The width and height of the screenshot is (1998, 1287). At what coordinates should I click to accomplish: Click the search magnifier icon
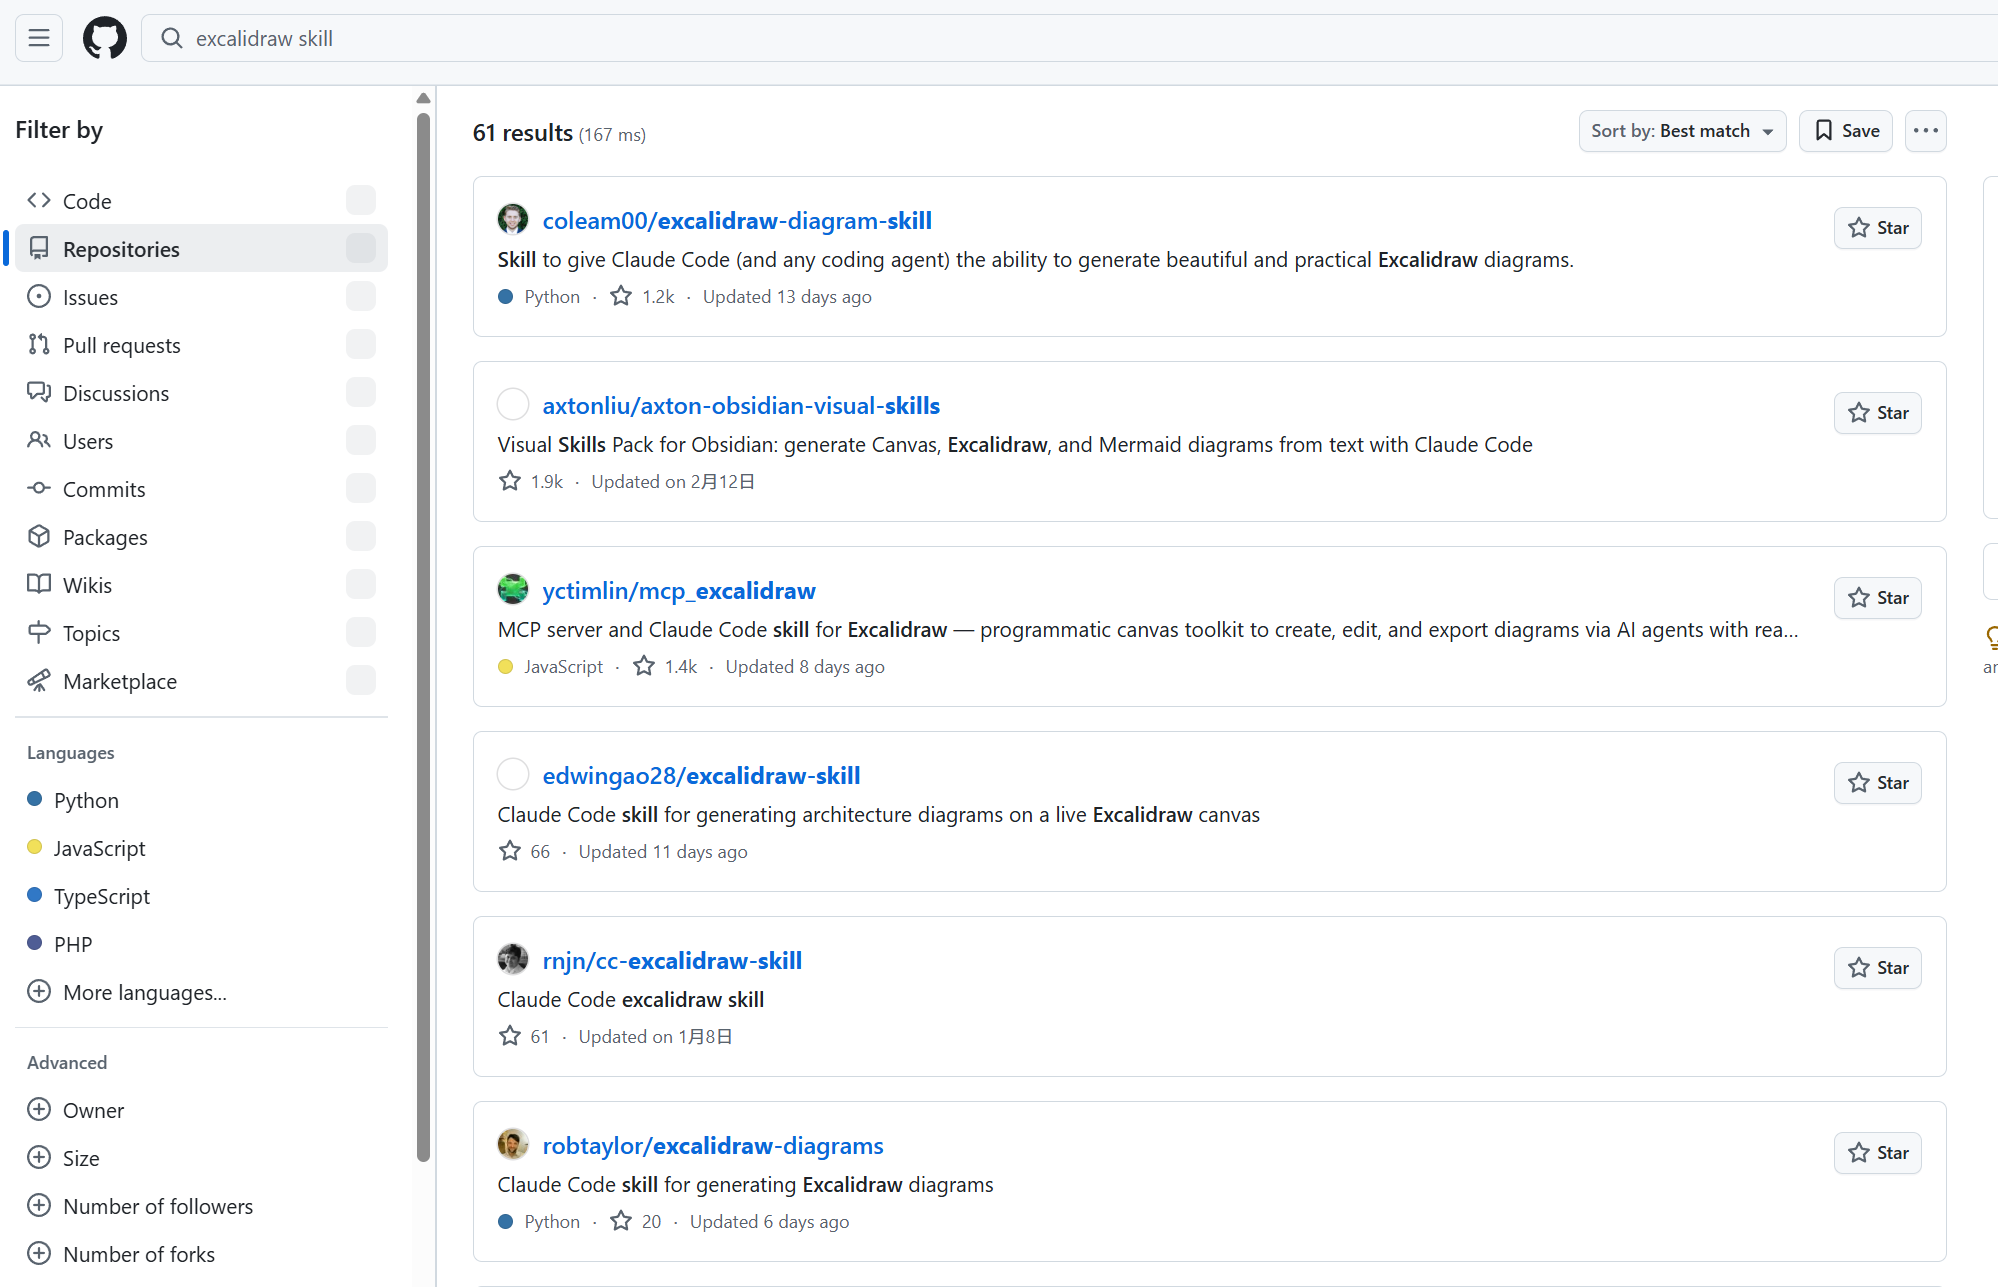(x=172, y=38)
